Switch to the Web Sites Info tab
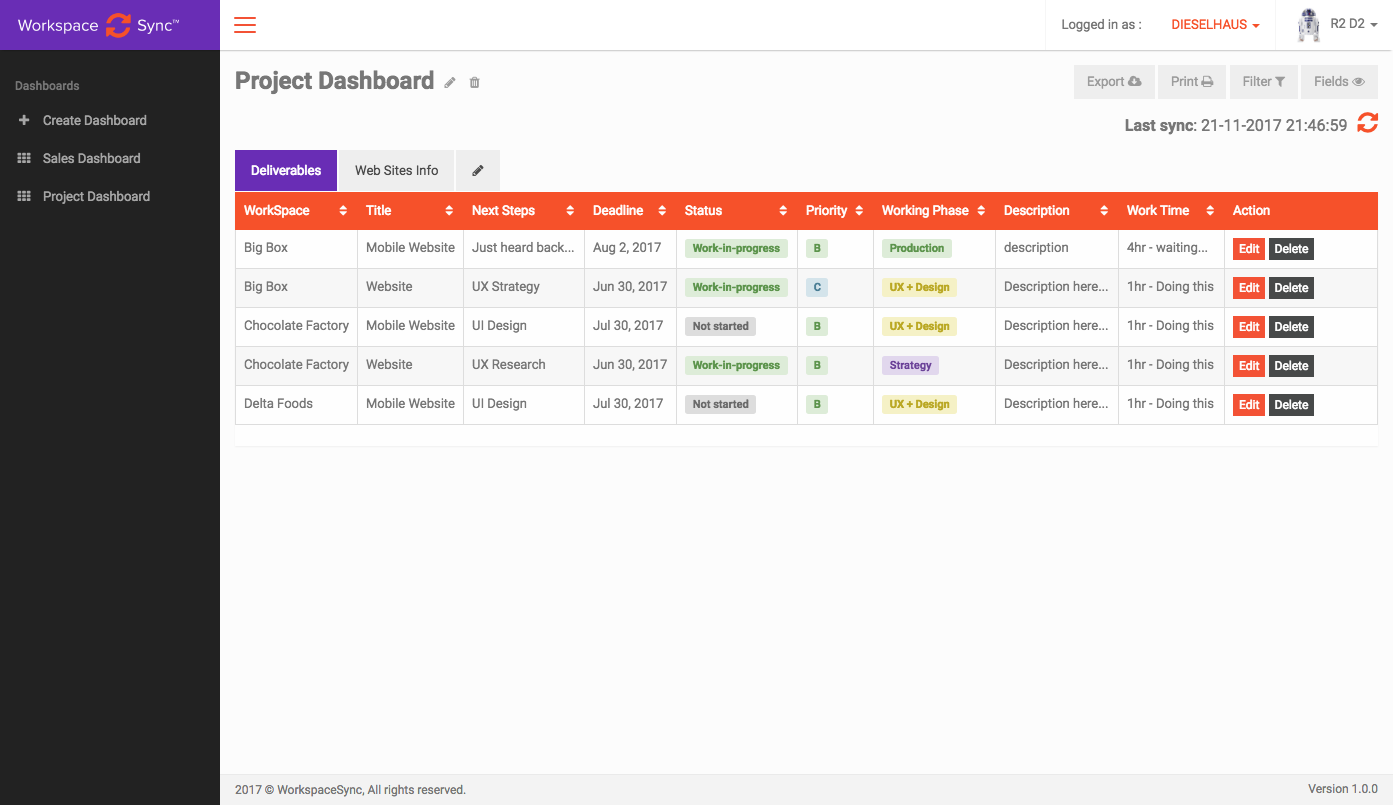The width and height of the screenshot is (1393, 805). pos(396,171)
